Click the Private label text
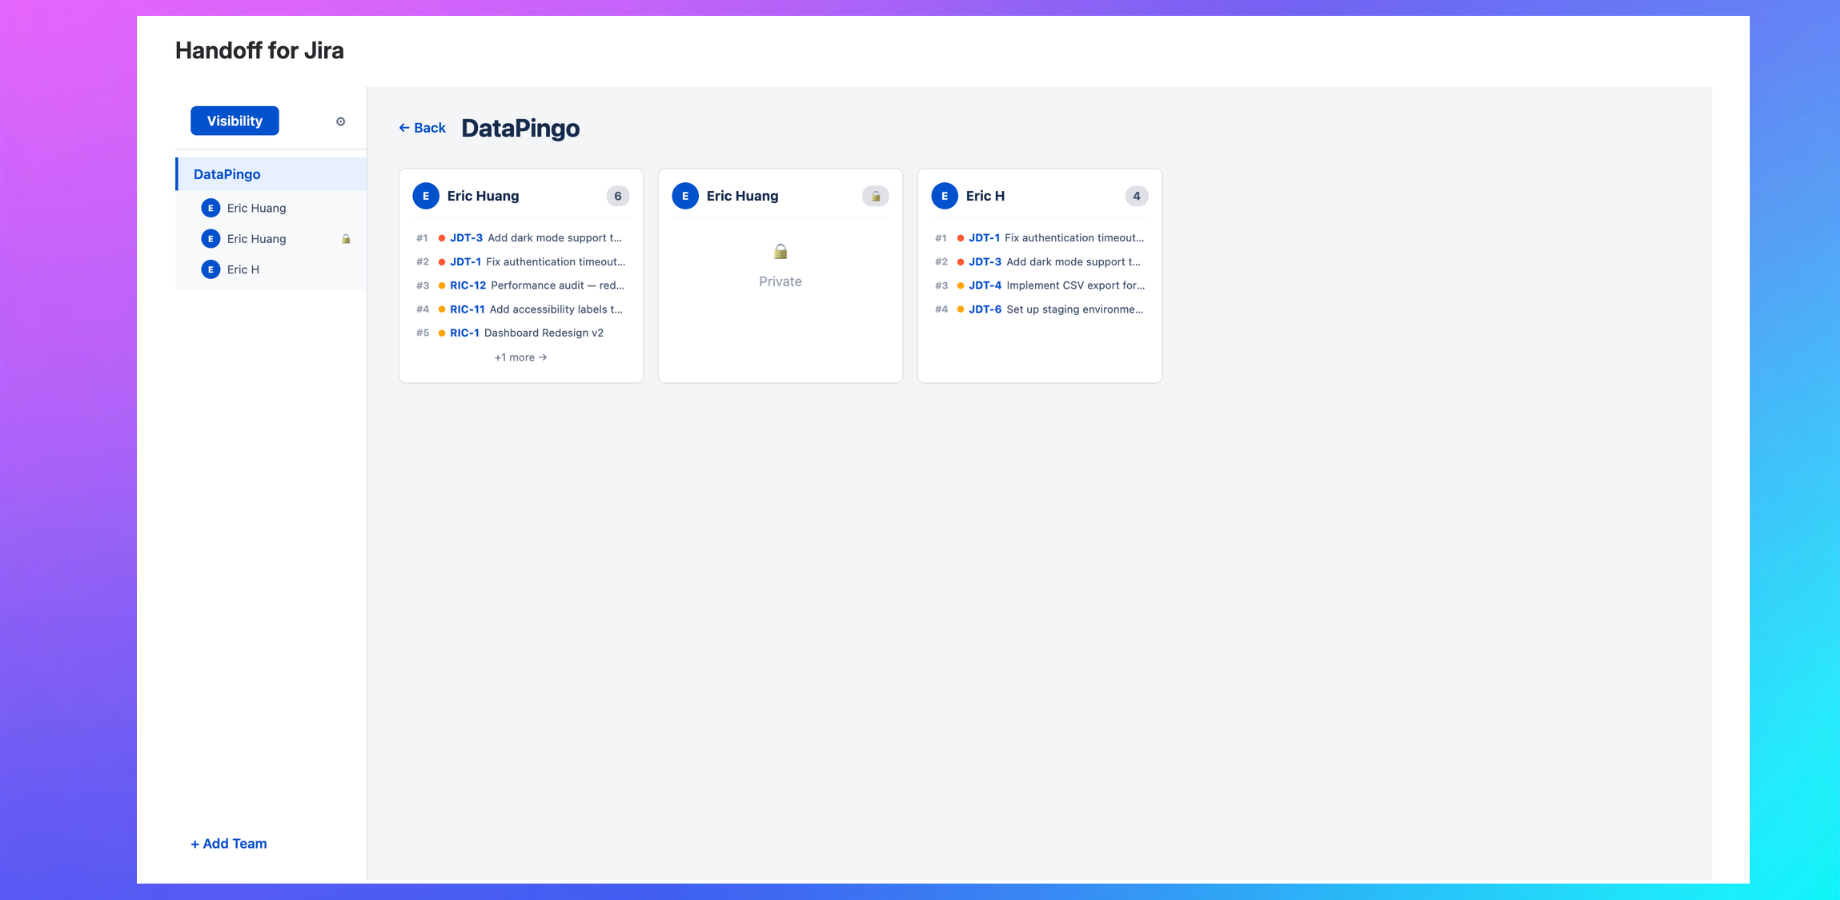Viewport: 1840px width, 900px height. click(x=780, y=282)
